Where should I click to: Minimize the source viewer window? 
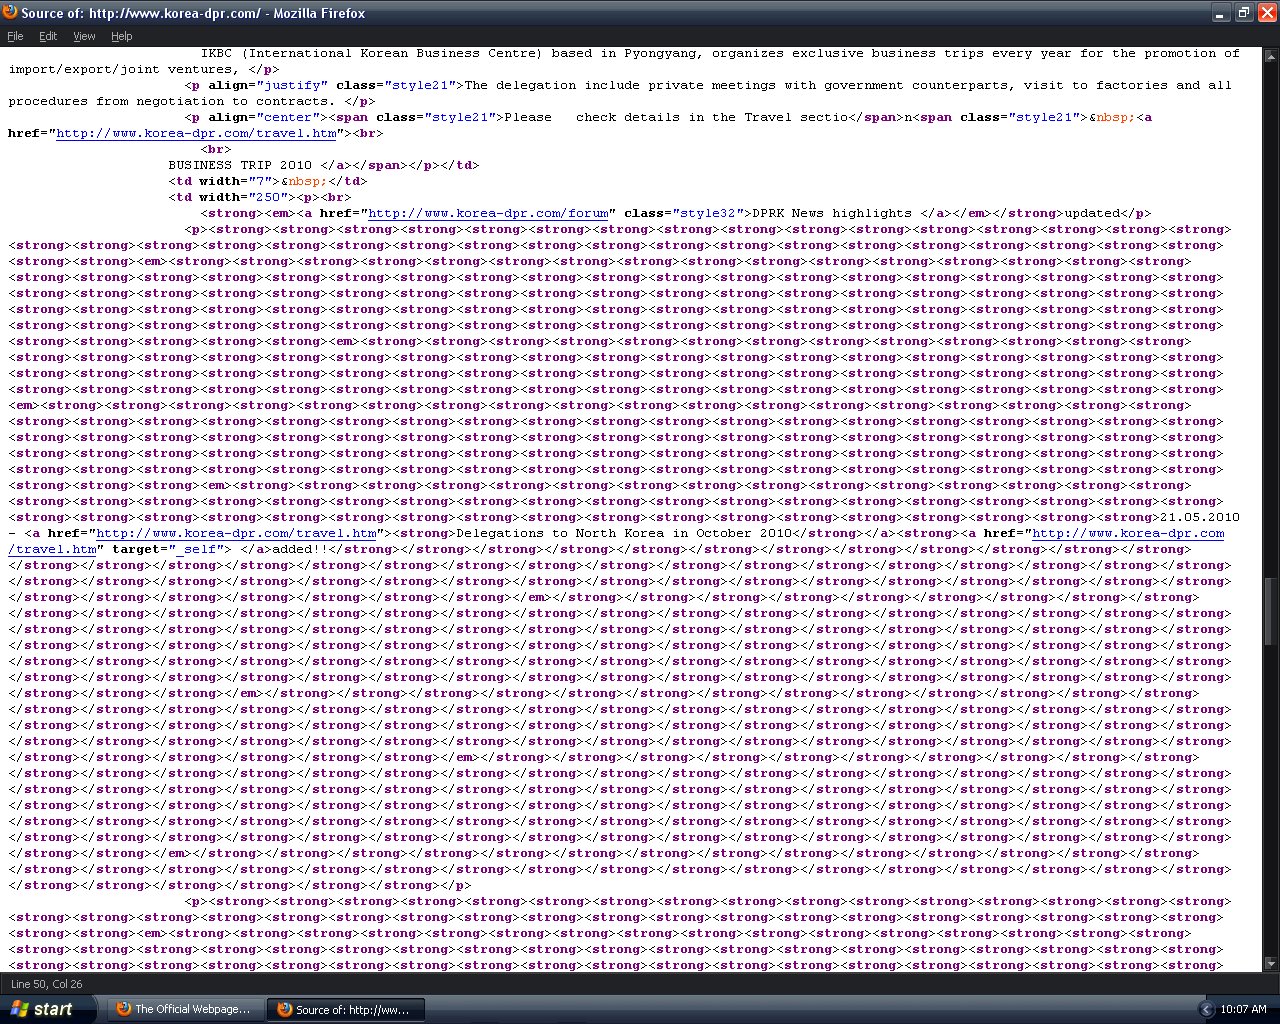pos(1220,13)
